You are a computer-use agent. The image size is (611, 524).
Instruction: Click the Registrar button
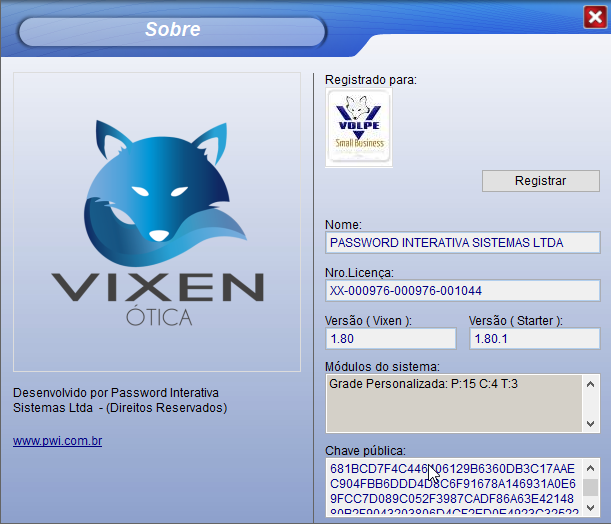540,181
